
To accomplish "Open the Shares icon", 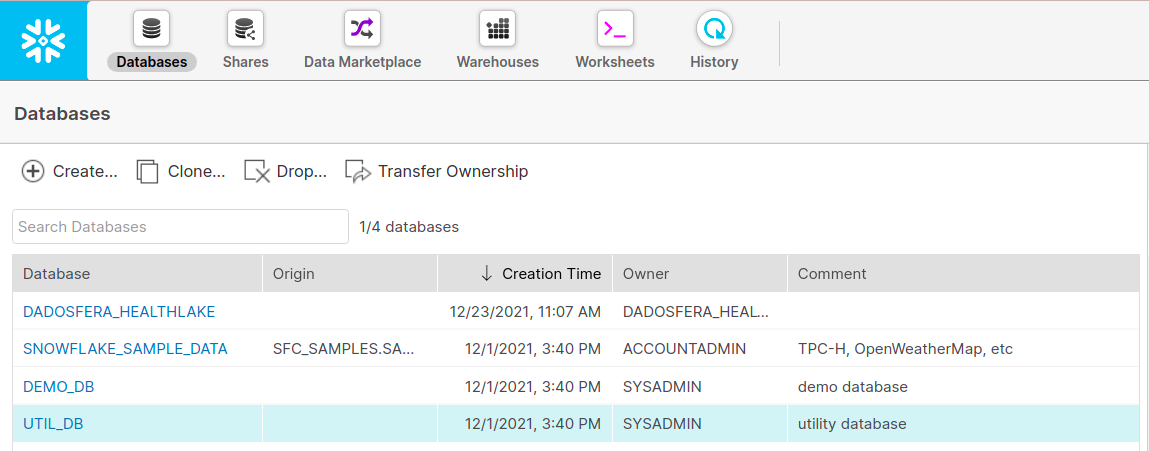I will 245,29.
